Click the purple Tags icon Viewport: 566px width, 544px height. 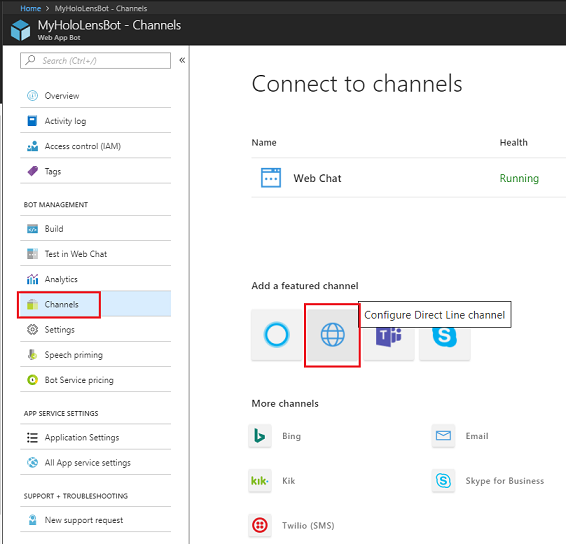point(32,171)
